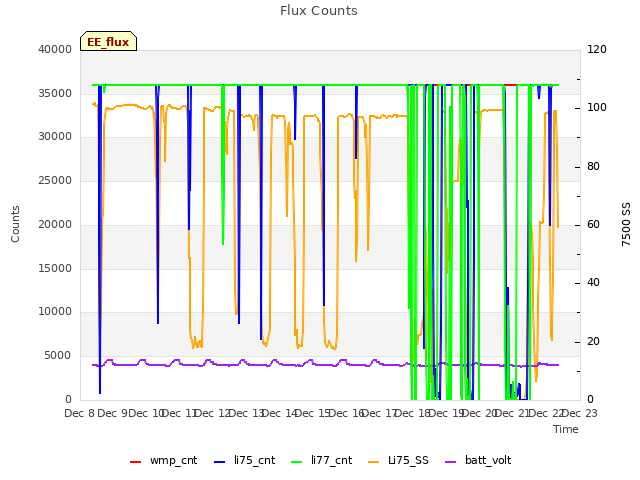The image size is (640, 480).
Task: Click the 20 right axis tick label
Action: [x=593, y=341]
